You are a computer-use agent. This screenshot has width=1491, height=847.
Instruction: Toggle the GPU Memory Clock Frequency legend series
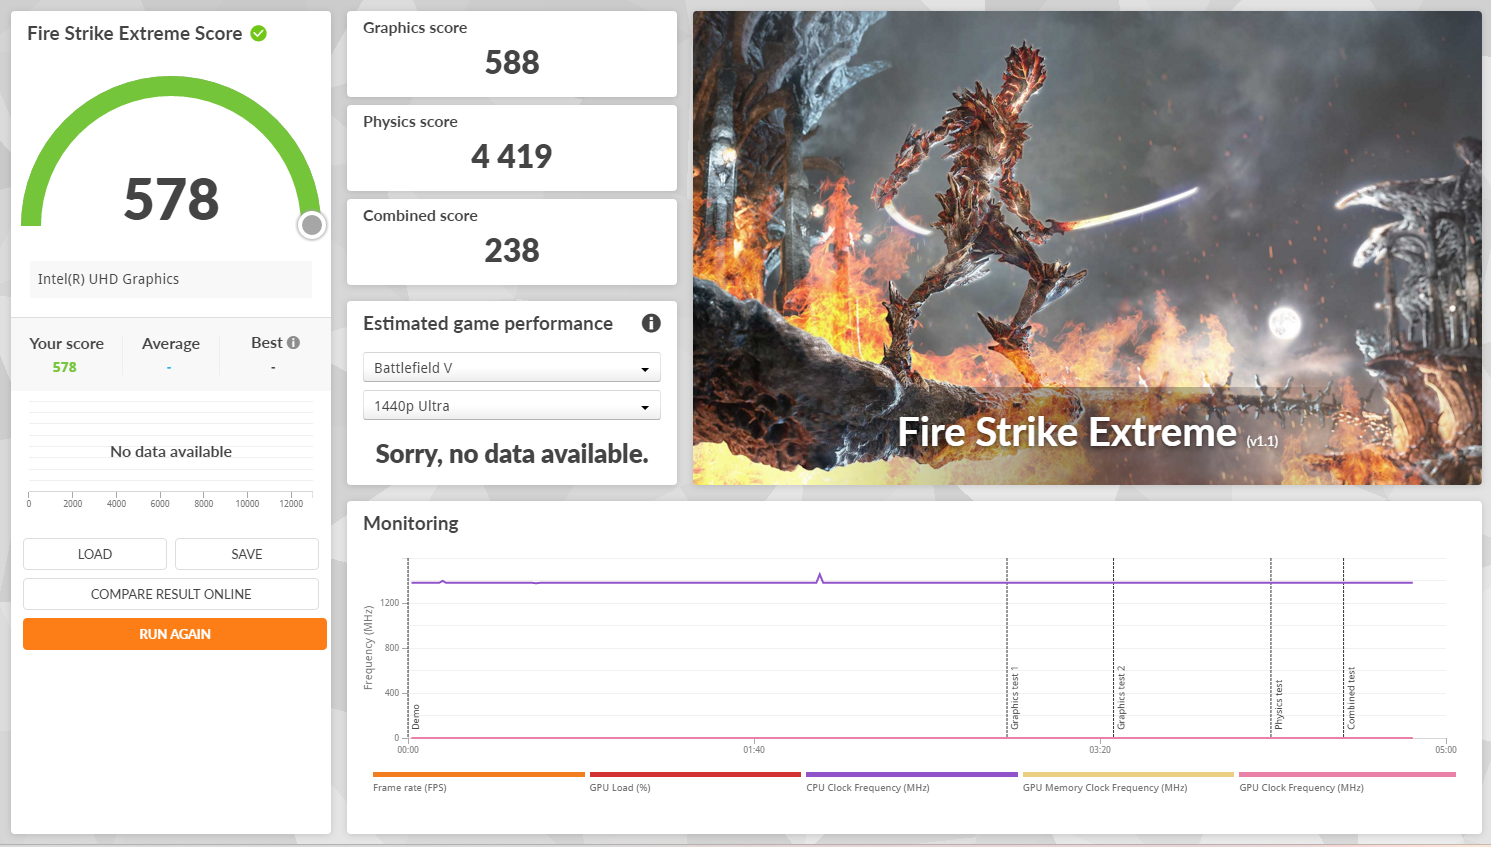[x=1128, y=782]
